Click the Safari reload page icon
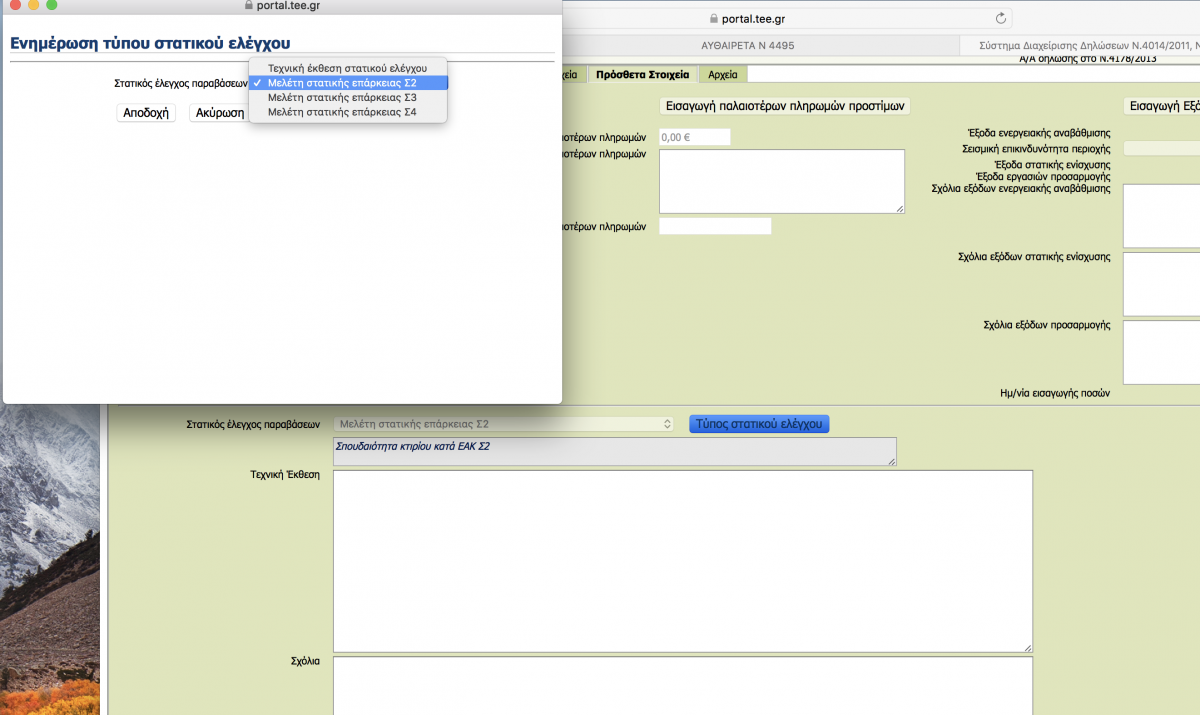Screen dimensions: 1200x715 pos(1001,19)
